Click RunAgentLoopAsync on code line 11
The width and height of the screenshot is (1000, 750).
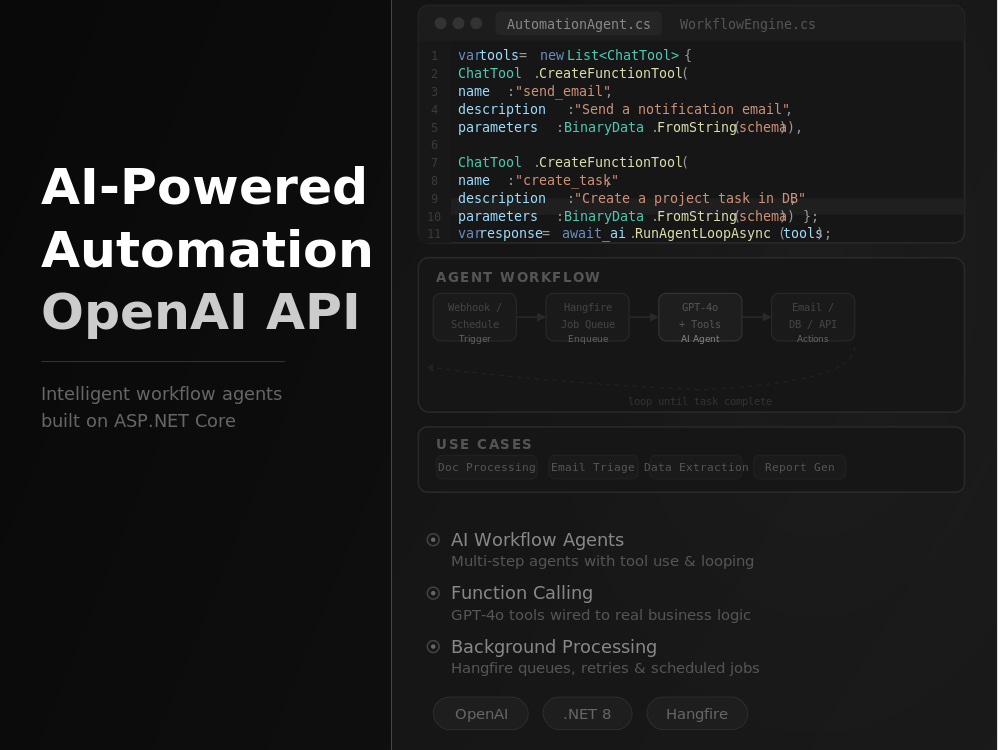pyautogui.click(x=702, y=233)
